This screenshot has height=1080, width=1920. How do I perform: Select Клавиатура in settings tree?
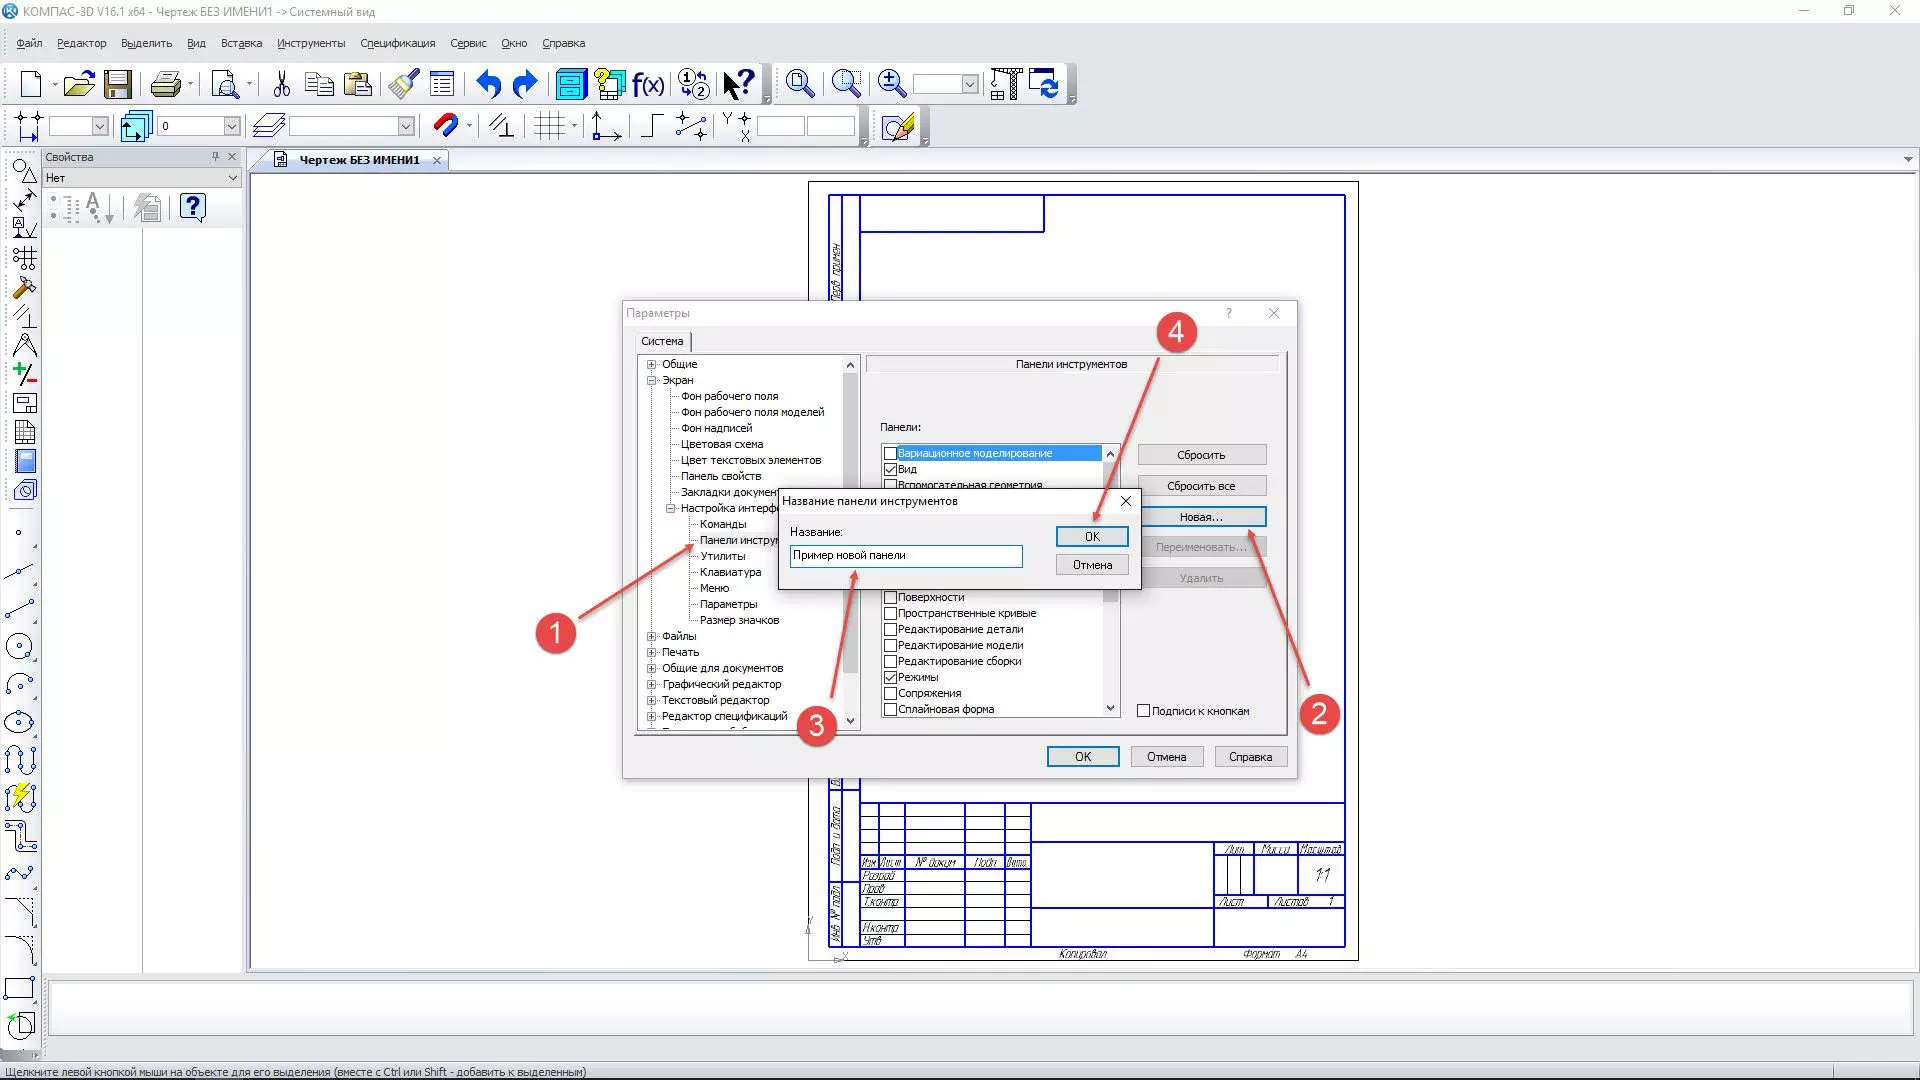[730, 573]
